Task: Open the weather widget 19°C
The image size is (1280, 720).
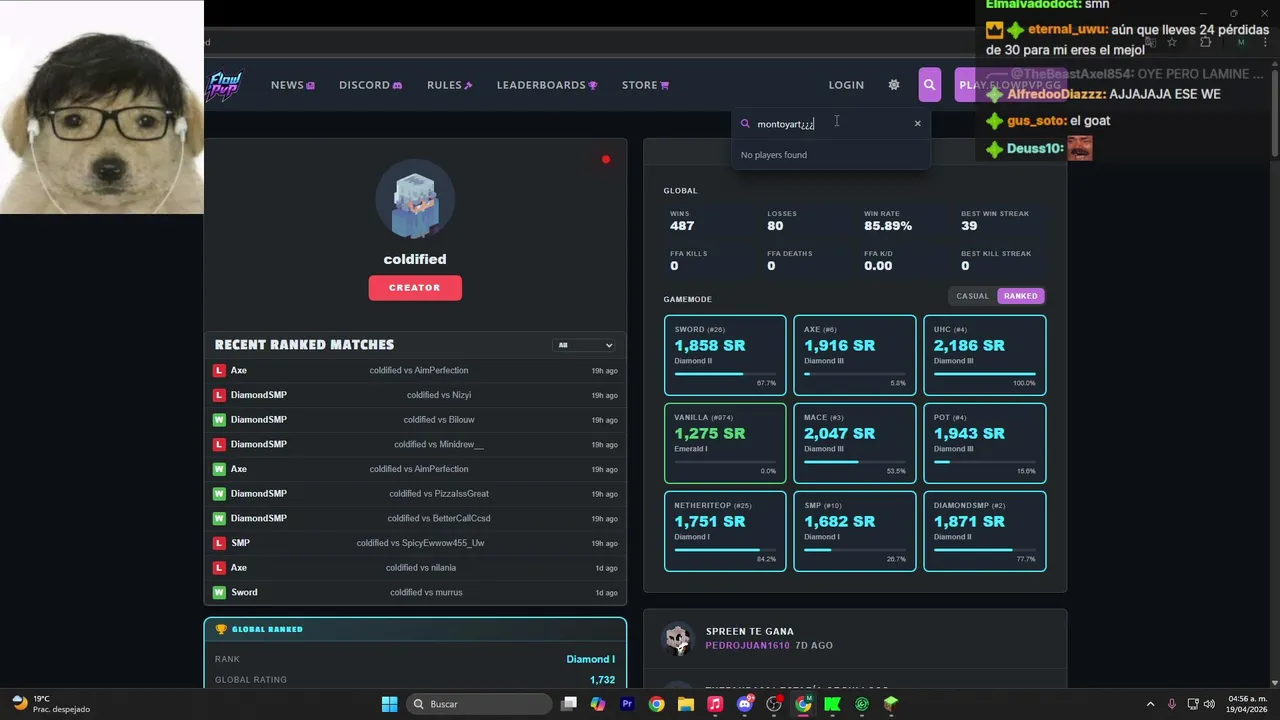Action: click(50, 704)
